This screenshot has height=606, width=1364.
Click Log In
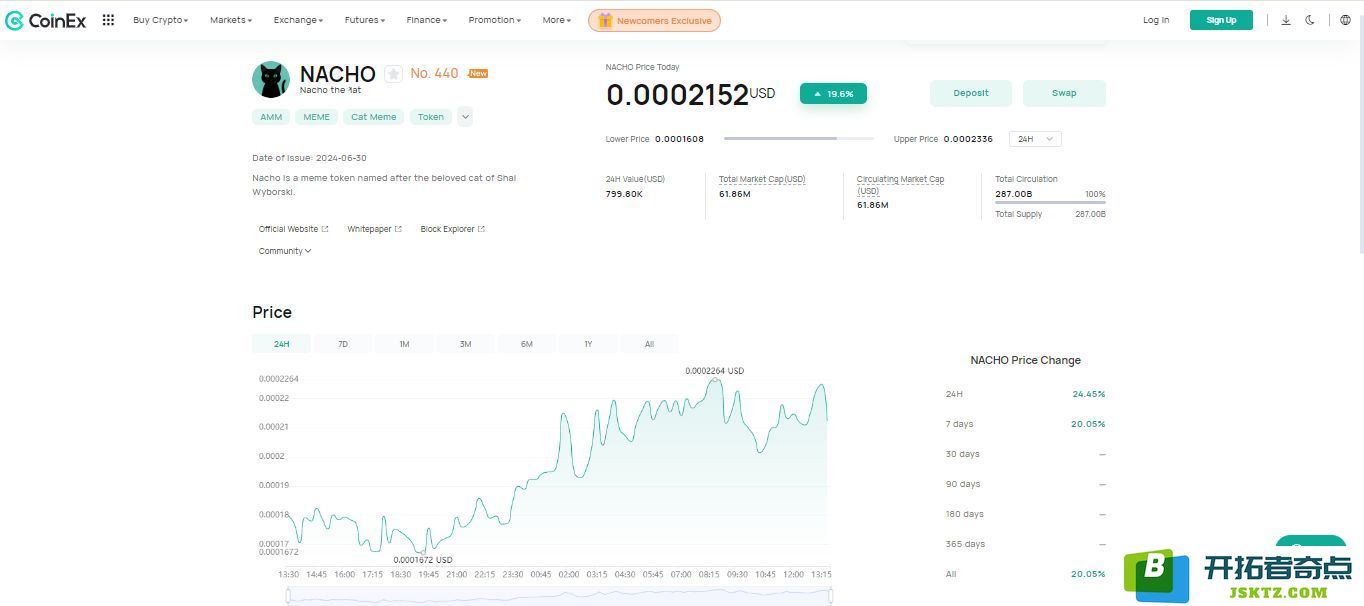(1156, 20)
